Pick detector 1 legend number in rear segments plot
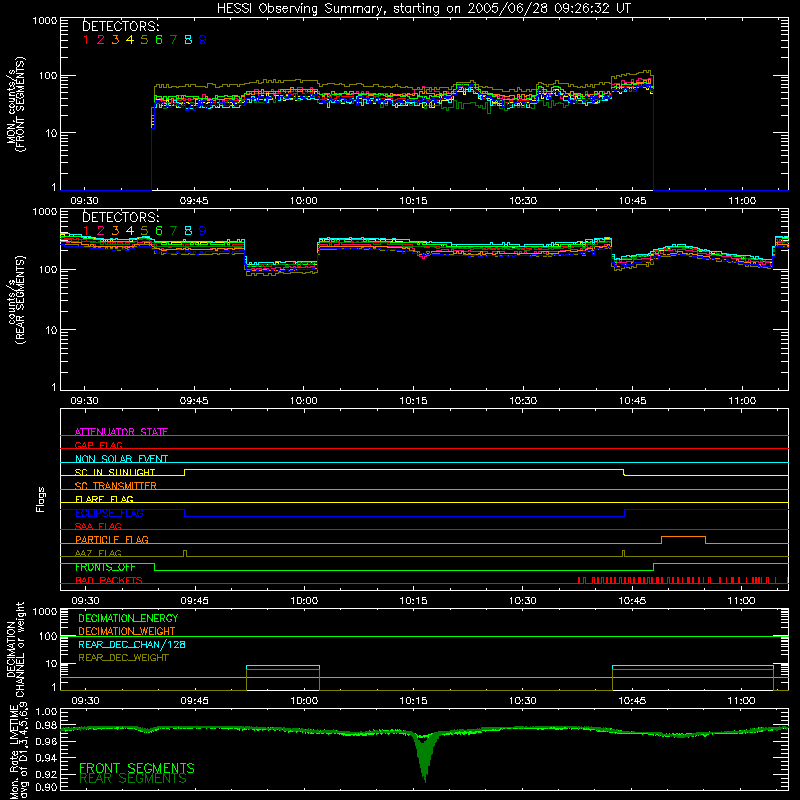The height and width of the screenshot is (800, 800). coord(86,231)
